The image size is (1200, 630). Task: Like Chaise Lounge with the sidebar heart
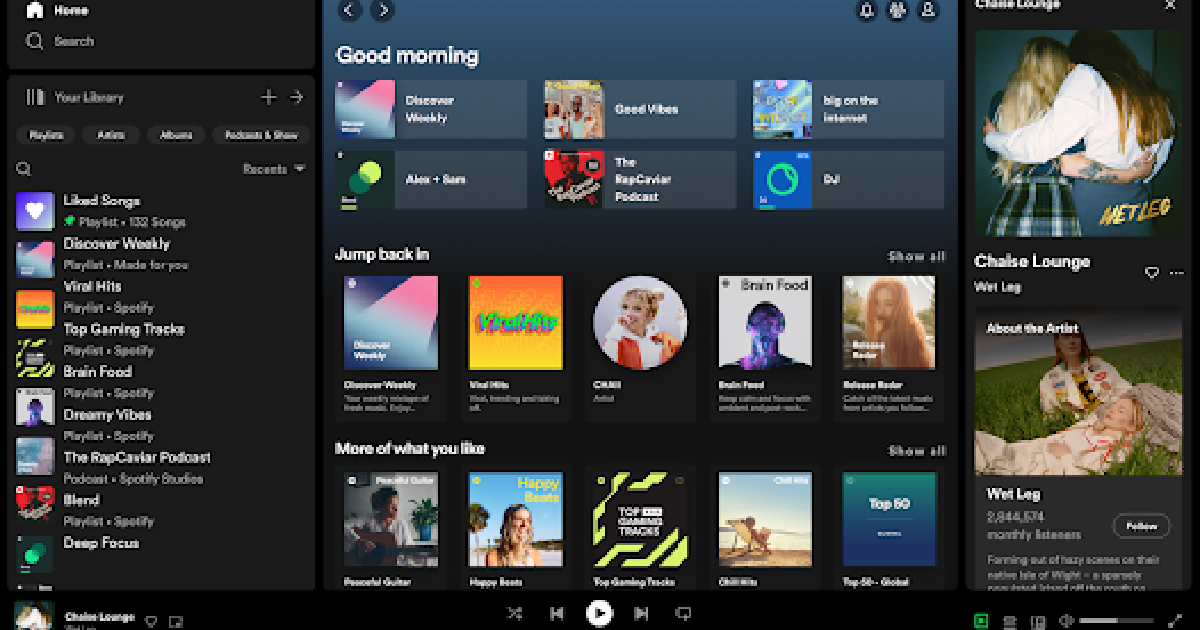1151,272
